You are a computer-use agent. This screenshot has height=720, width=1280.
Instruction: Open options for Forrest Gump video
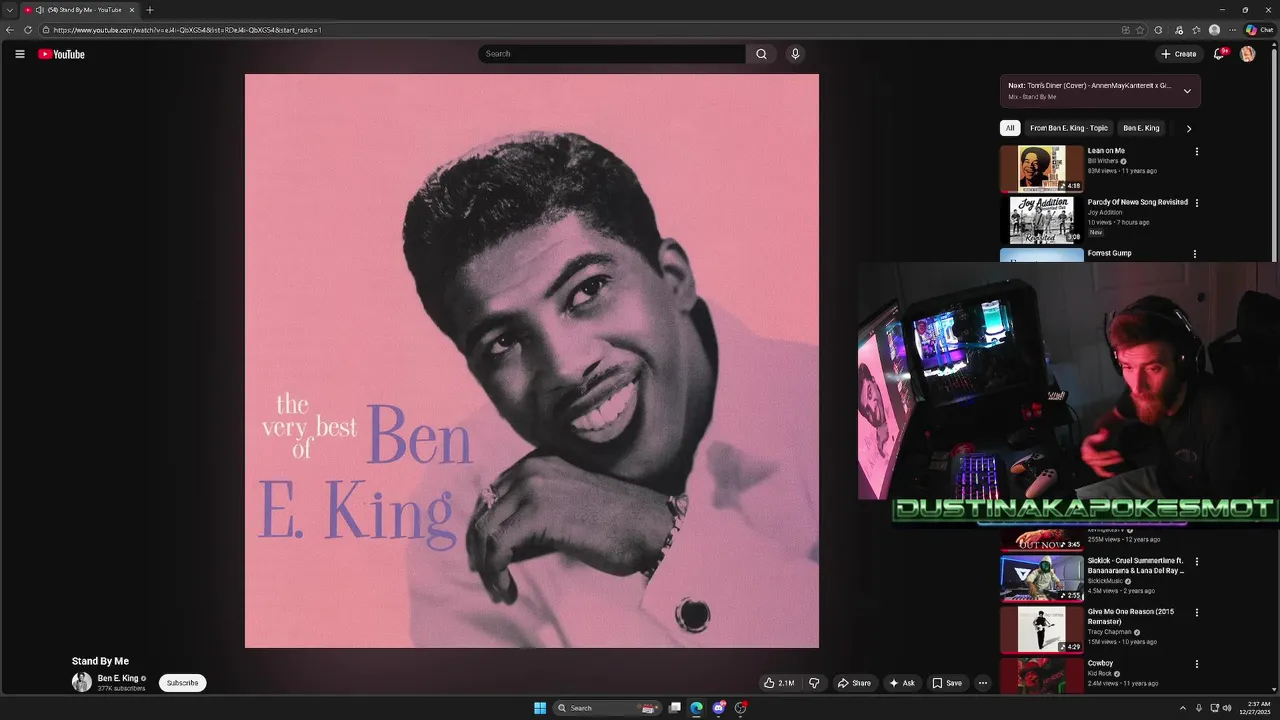(1196, 254)
